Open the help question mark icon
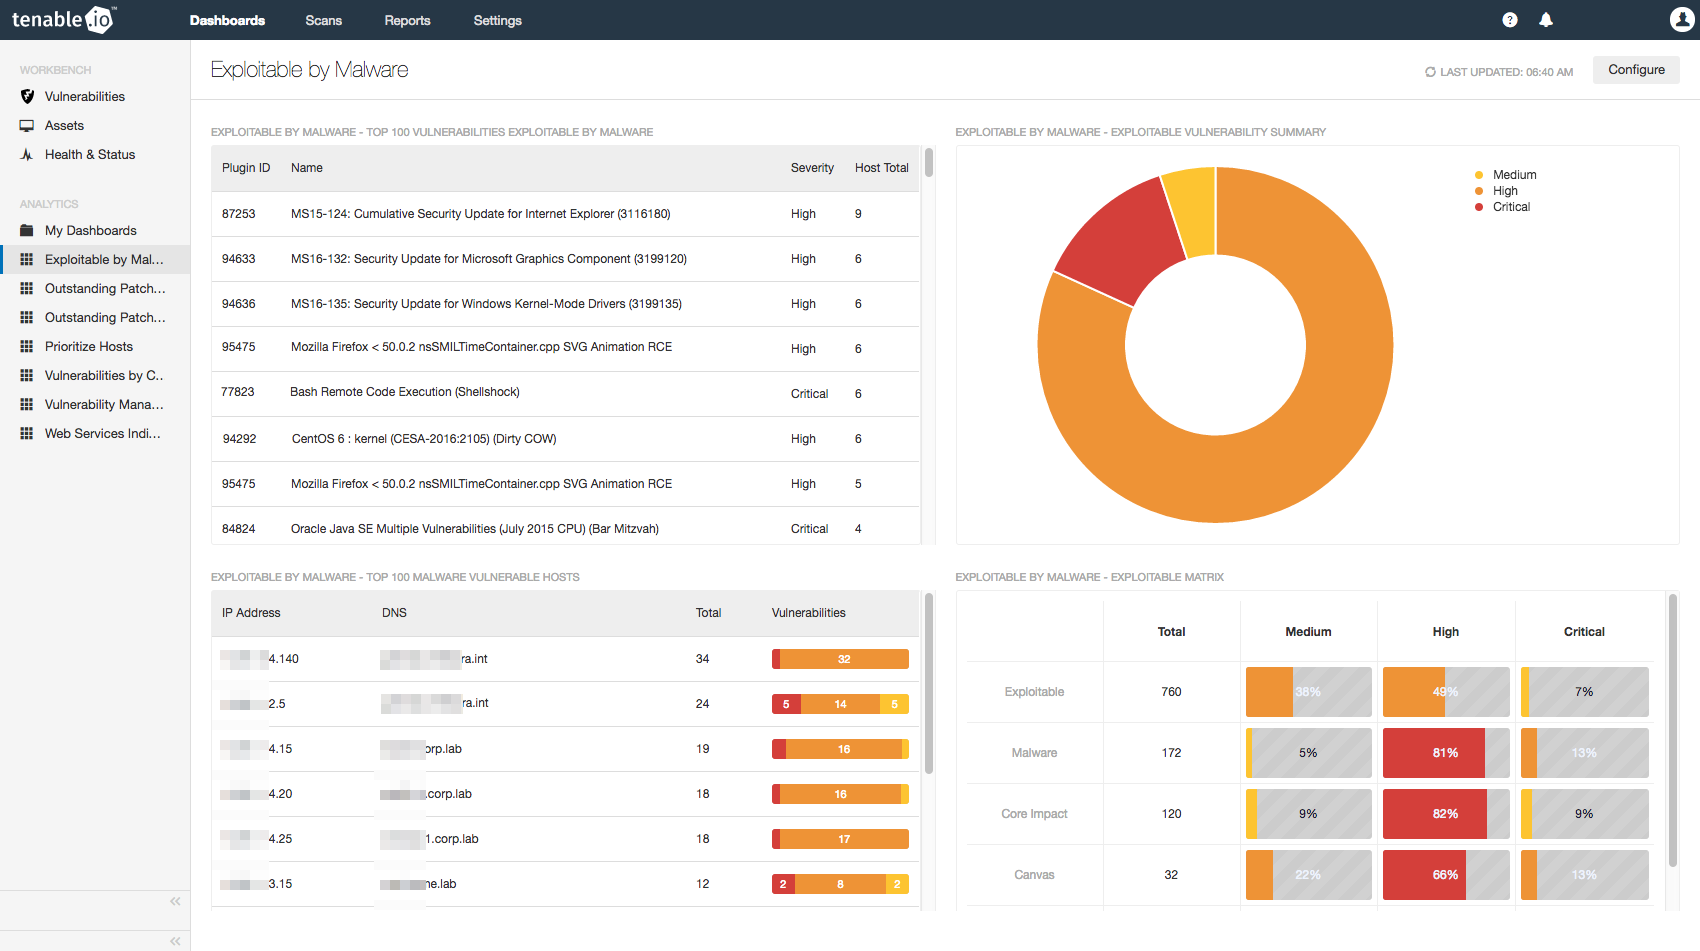Viewport: 1700px width, 951px height. pos(1510,20)
